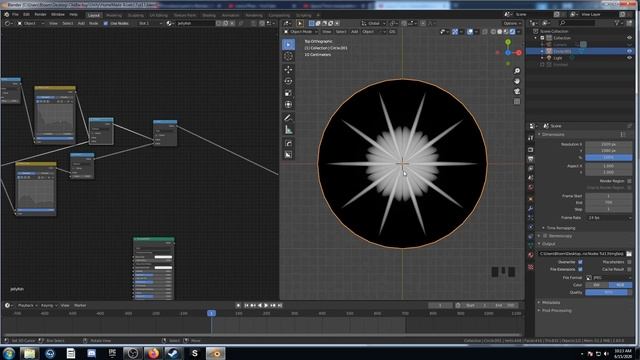The image size is (640, 360).
Task: Open the File menu
Action: coord(15,14)
